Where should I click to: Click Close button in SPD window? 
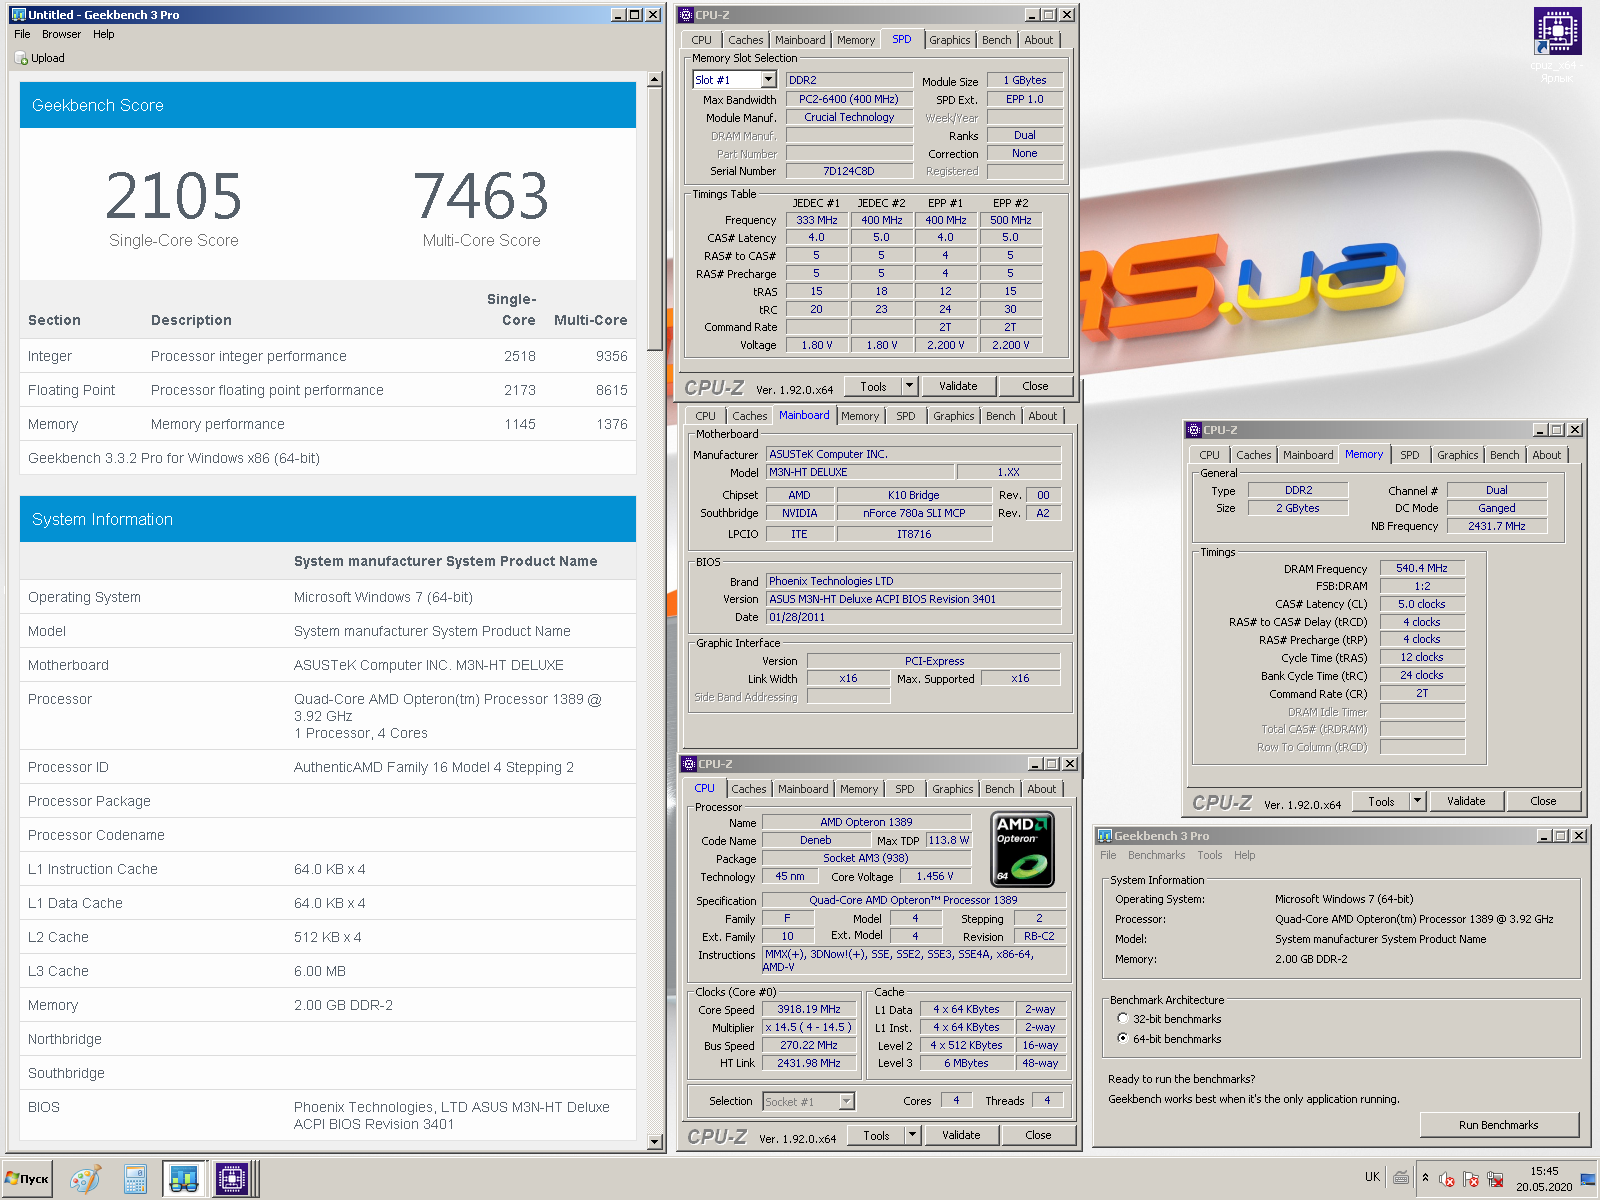coord(1035,386)
